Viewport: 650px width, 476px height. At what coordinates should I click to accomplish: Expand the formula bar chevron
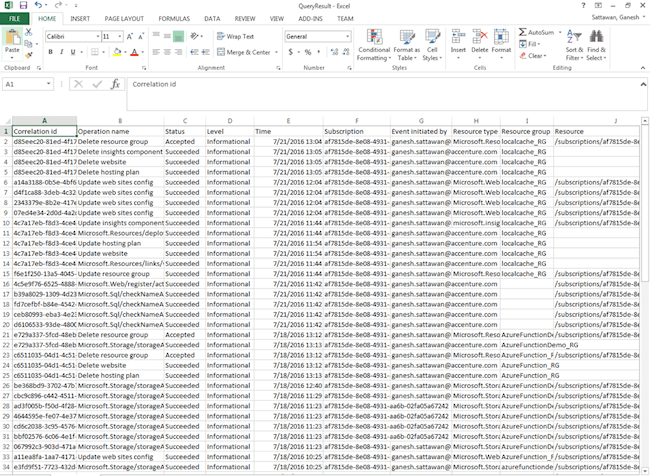pos(643,84)
